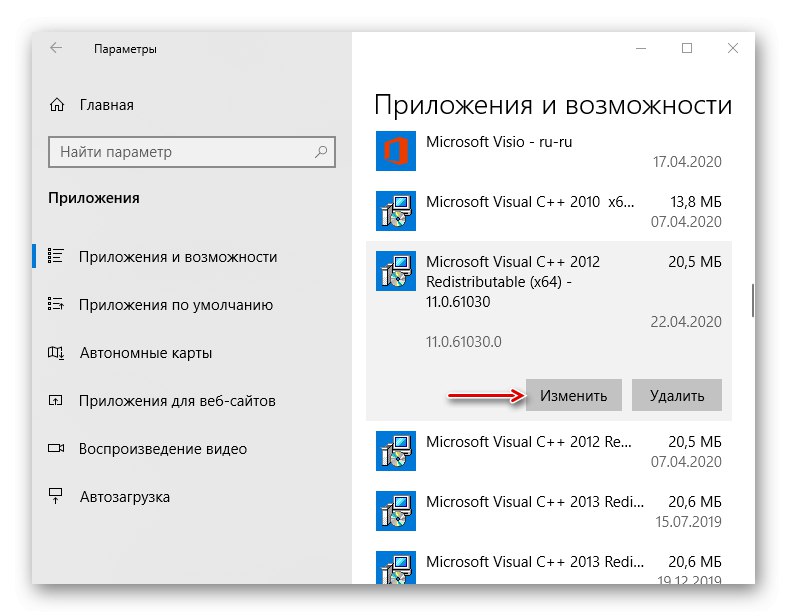Click the expanded Visual C++ 2012 x64 icon
Image resolution: width=787 pixels, height=616 pixels.
coord(396,271)
